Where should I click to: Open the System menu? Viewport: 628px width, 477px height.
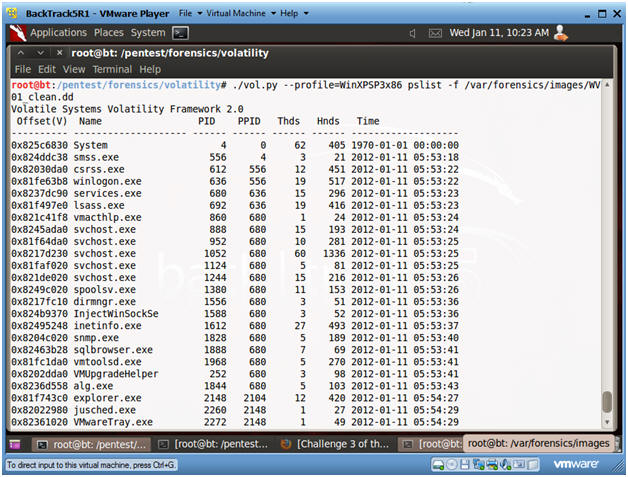click(x=148, y=33)
